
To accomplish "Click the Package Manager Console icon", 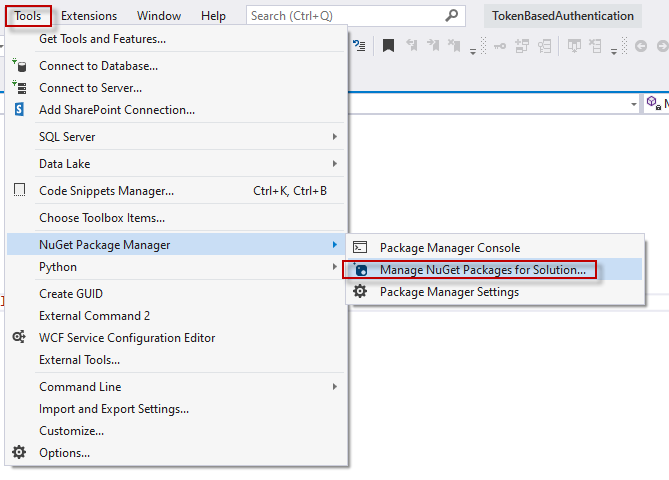I will (360, 248).
